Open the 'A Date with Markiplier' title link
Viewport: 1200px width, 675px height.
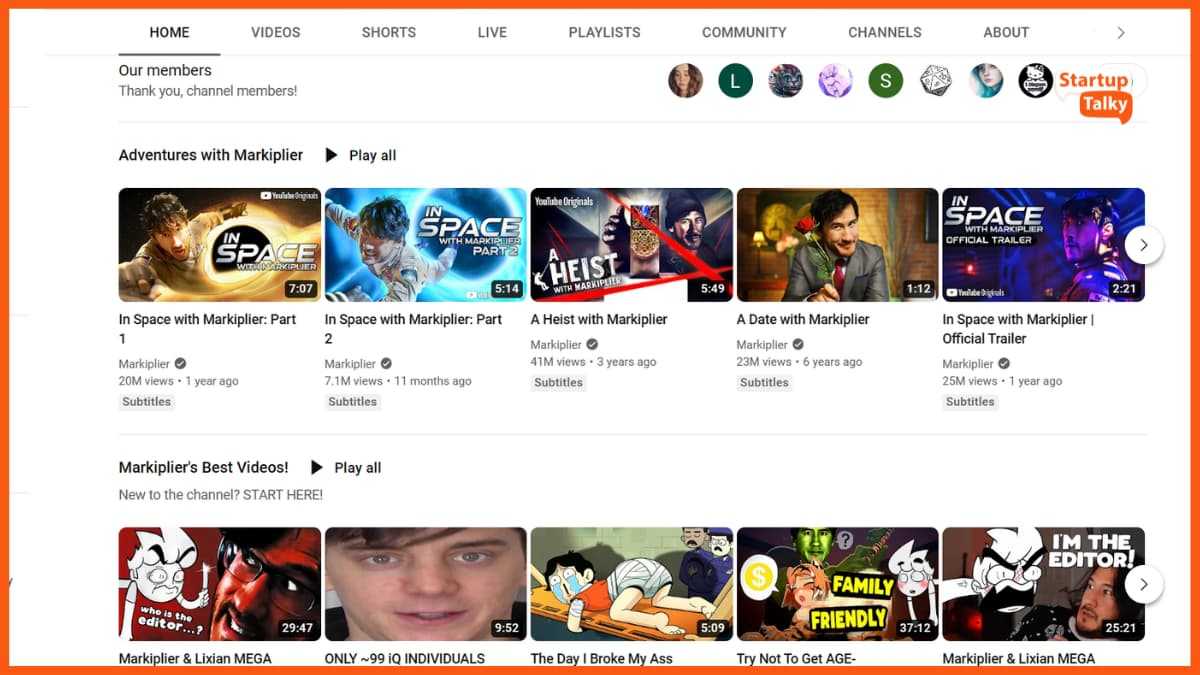point(802,319)
